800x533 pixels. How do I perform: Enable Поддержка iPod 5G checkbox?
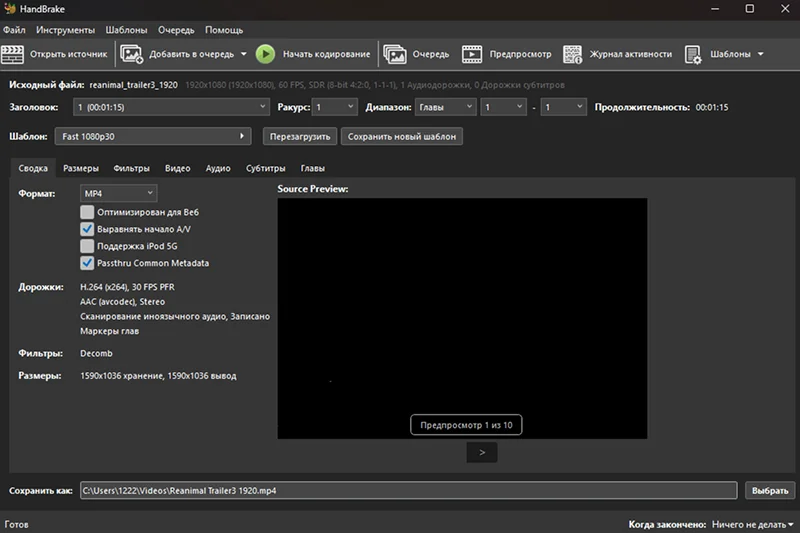(x=87, y=246)
